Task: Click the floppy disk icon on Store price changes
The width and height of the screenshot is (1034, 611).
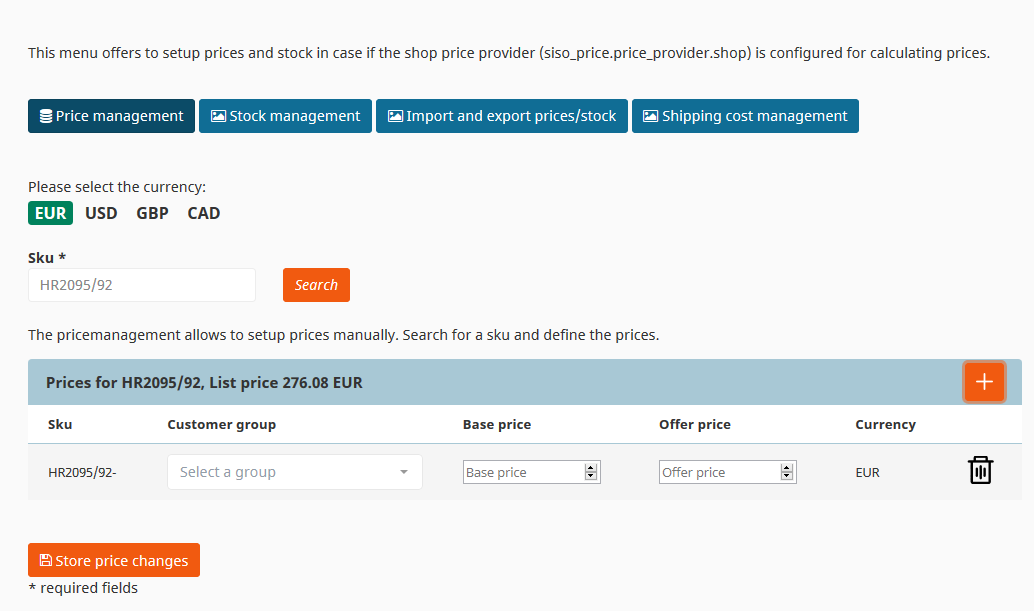Action: [46, 560]
